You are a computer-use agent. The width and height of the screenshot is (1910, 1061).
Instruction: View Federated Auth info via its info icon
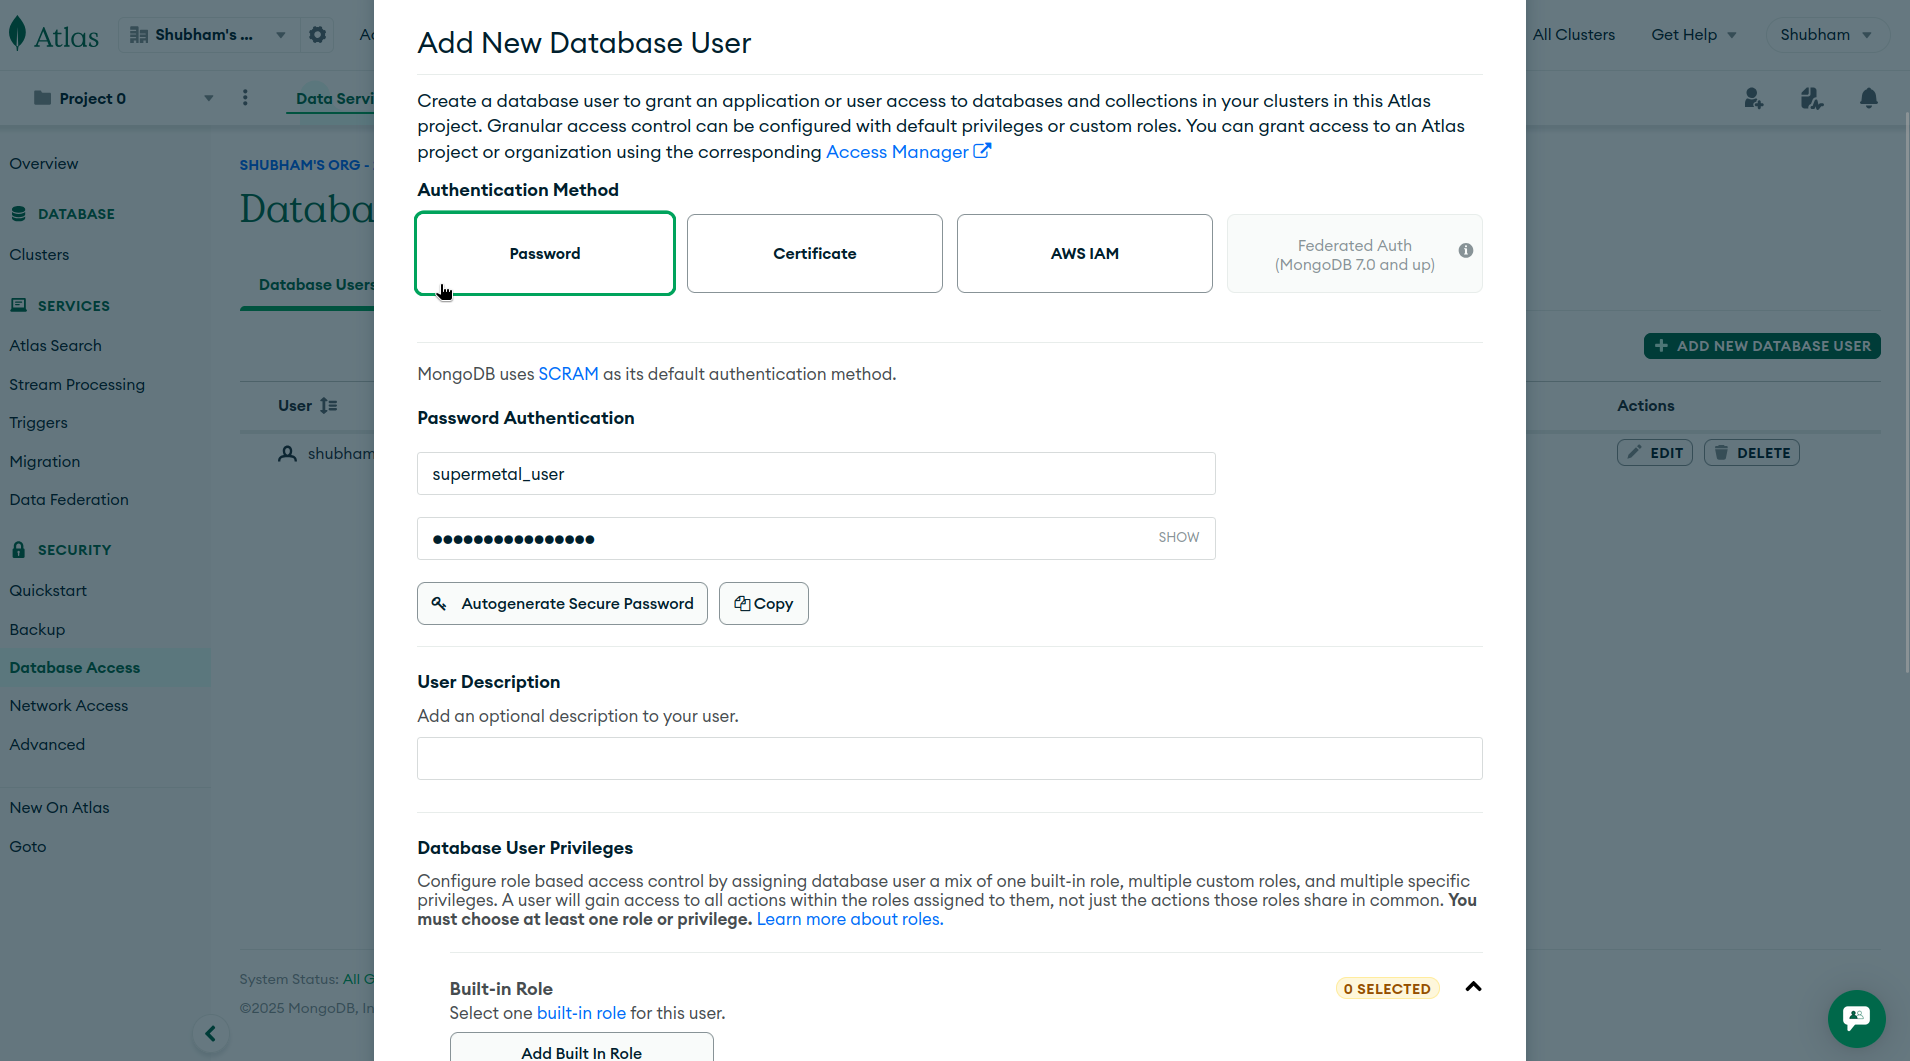[x=1464, y=251]
